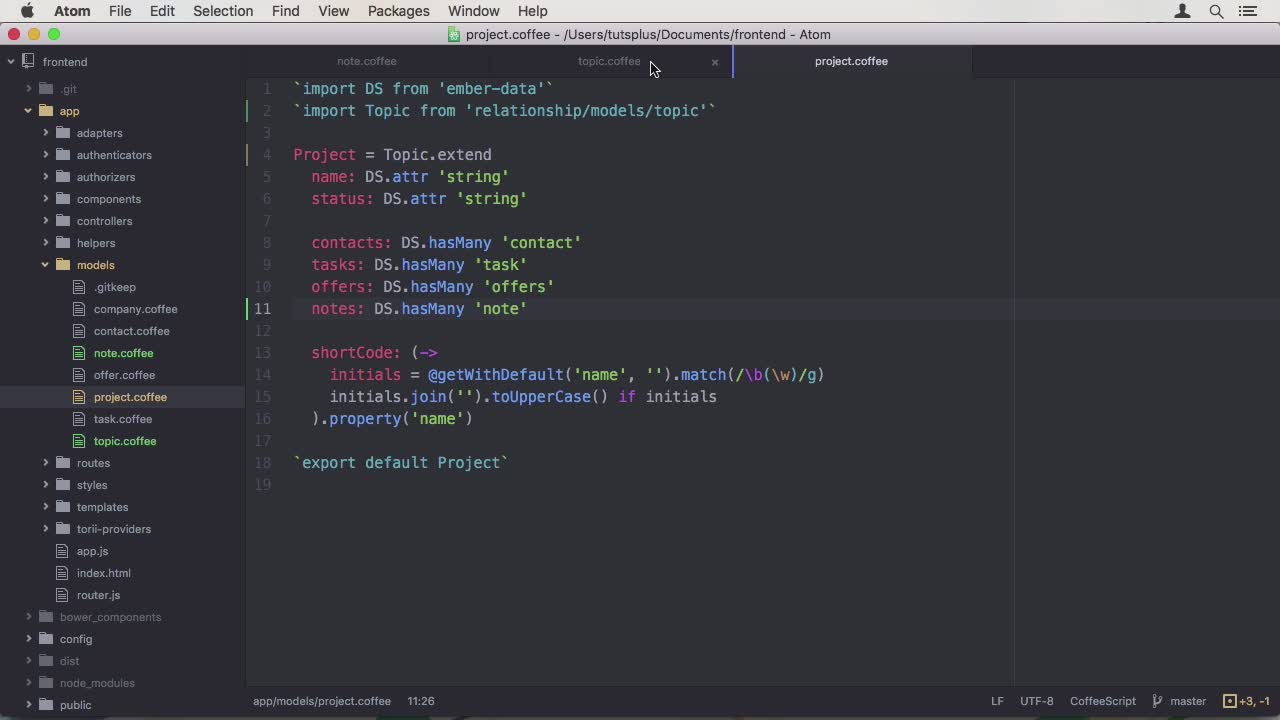Expand the torii-providers folder
The image size is (1280, 720).
45,529
